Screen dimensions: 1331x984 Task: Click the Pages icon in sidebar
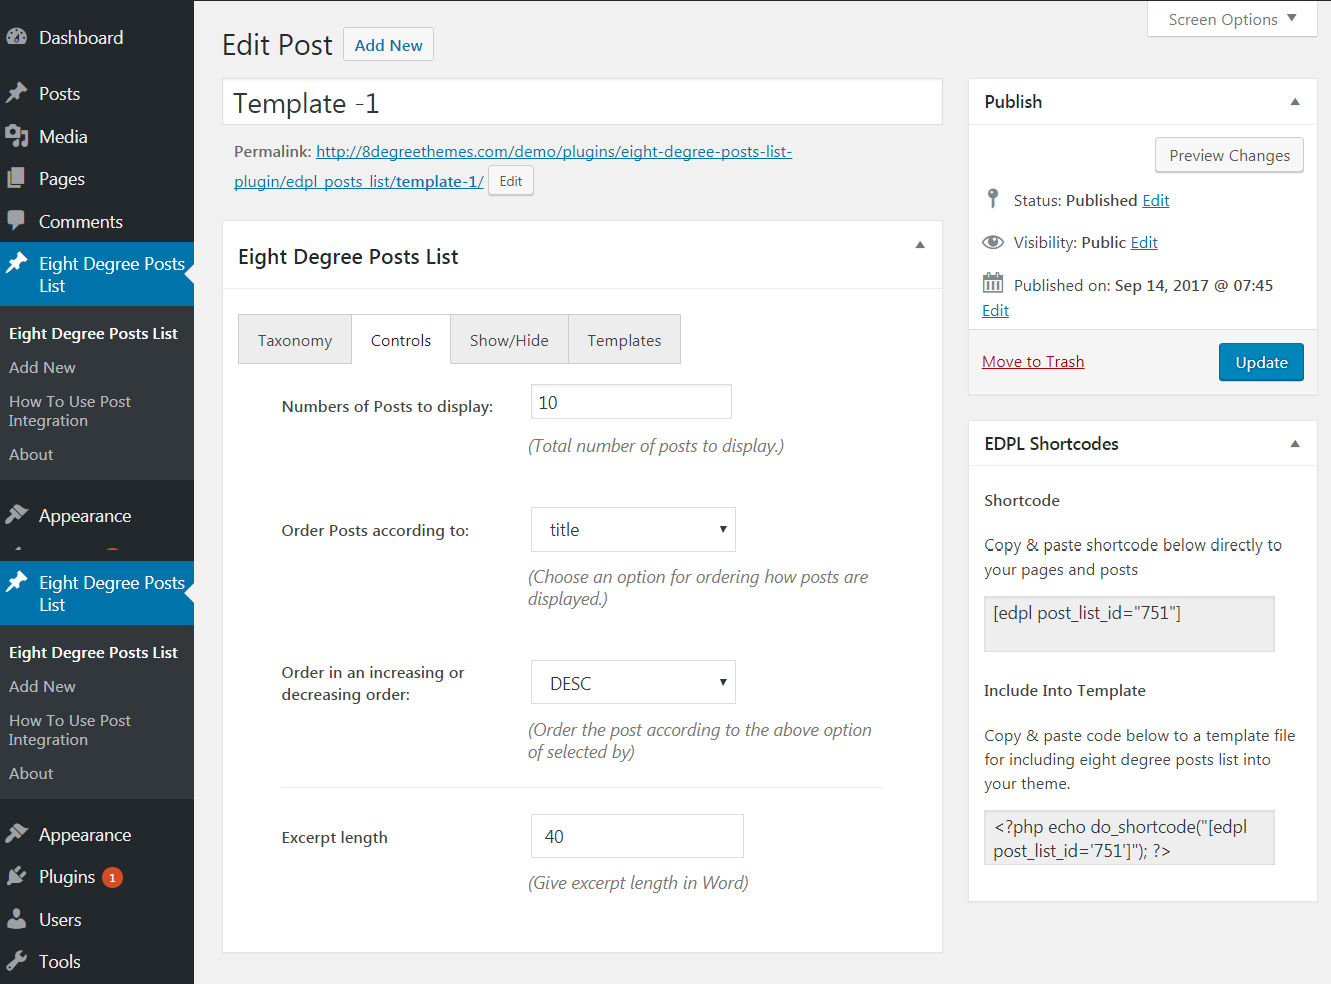click(16, 178)
